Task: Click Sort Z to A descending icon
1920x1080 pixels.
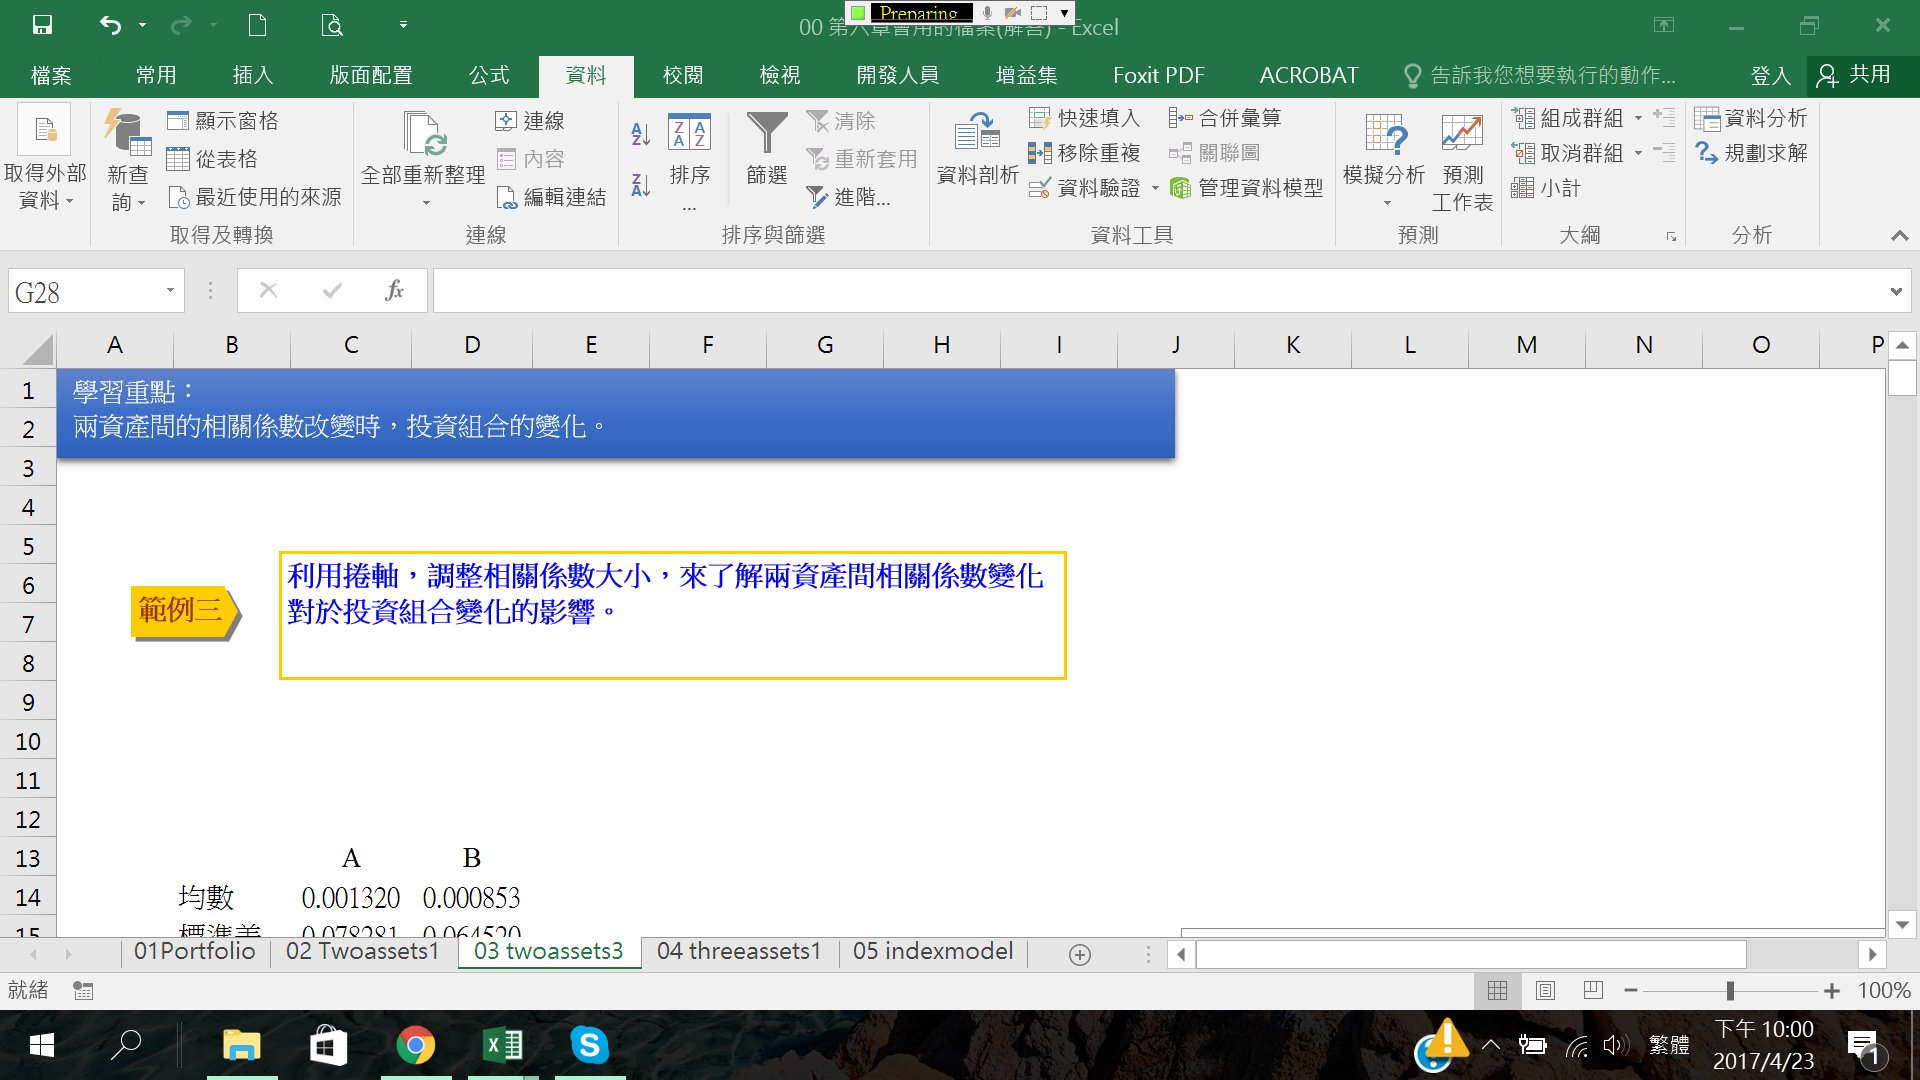Action: tap(641, 184)
